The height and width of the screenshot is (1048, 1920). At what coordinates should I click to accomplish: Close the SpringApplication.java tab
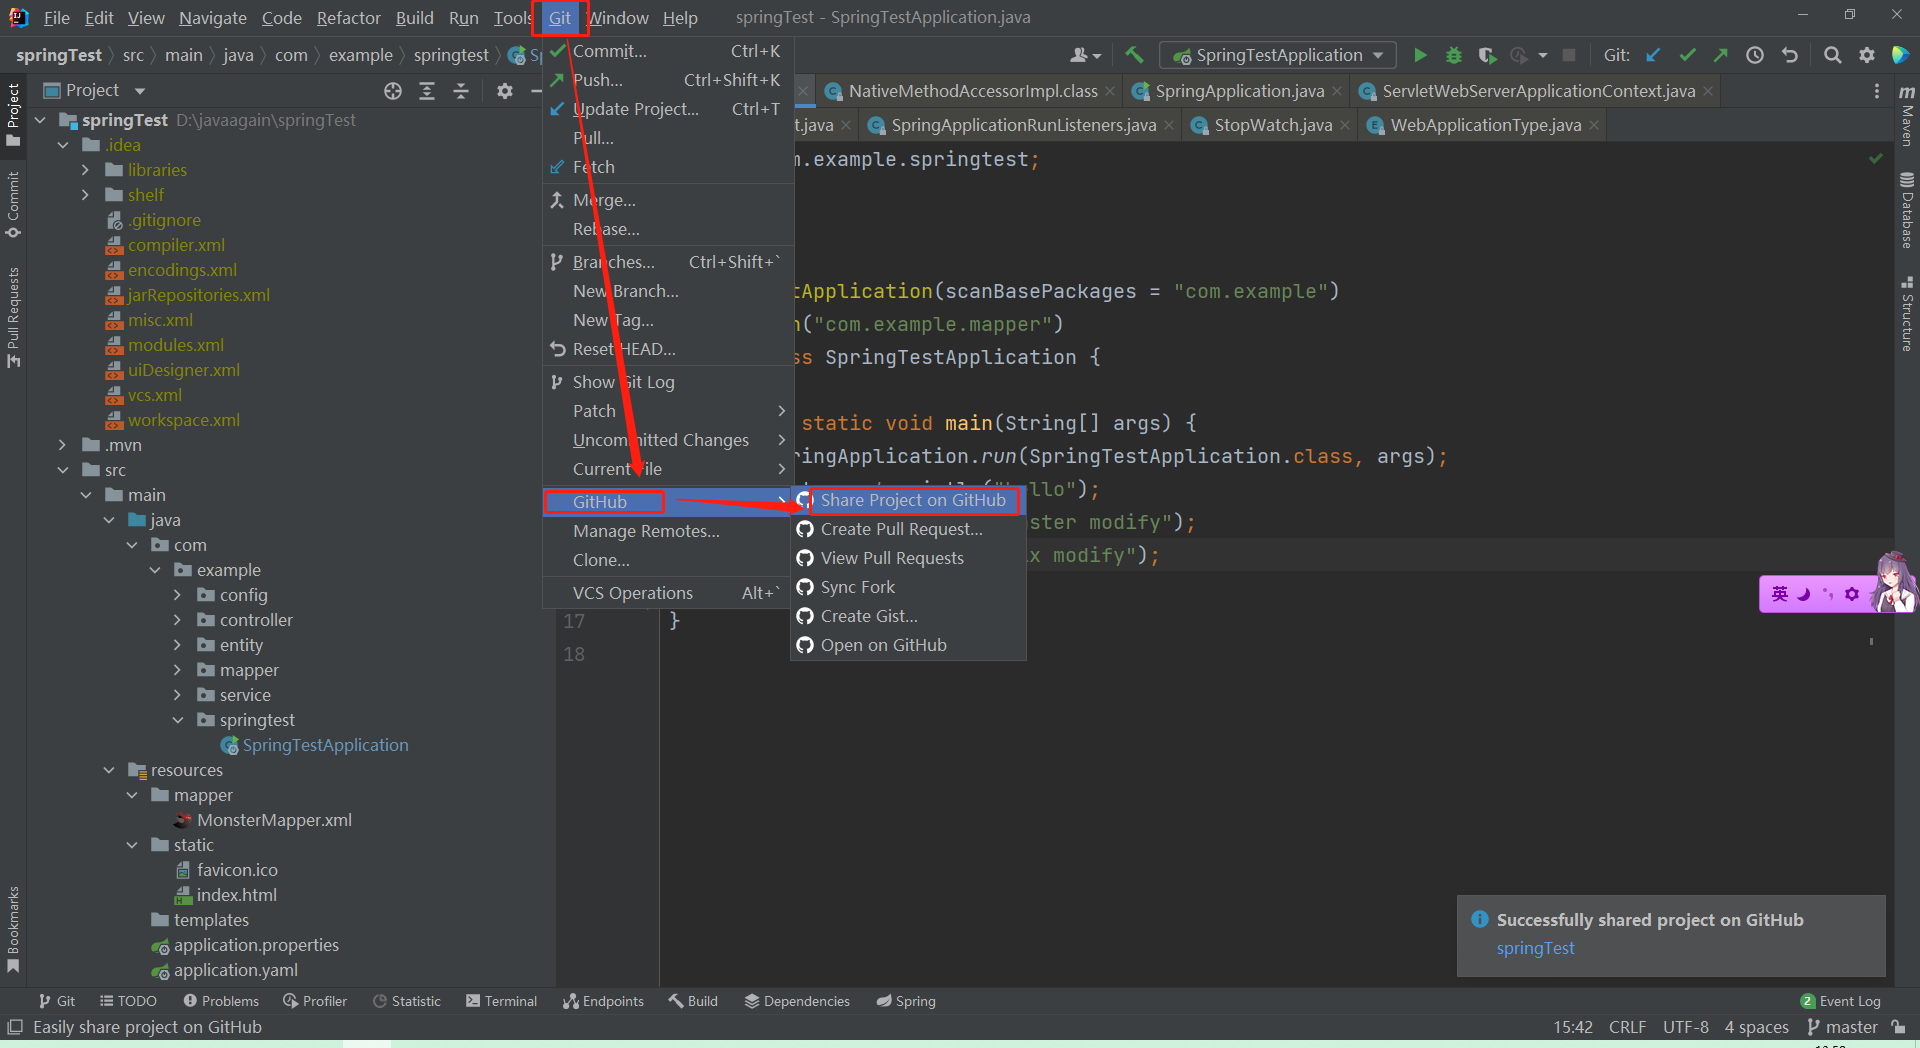click(x=1337, y=91)
